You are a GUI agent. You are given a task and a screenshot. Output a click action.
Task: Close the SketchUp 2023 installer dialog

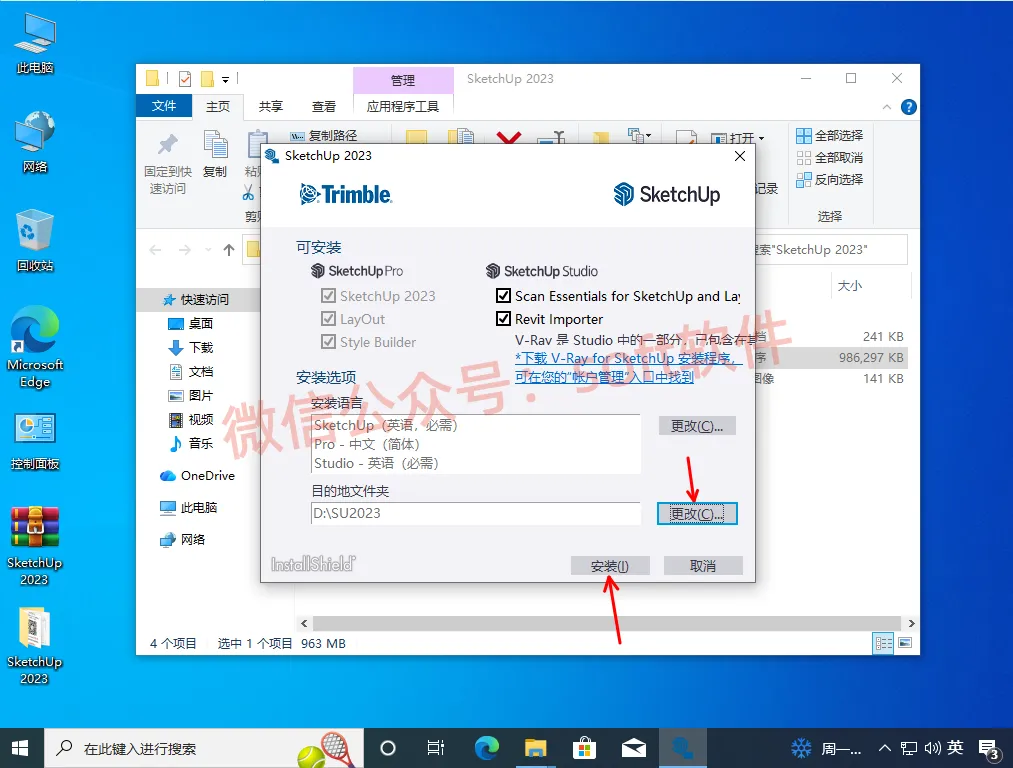click(740, 156)
